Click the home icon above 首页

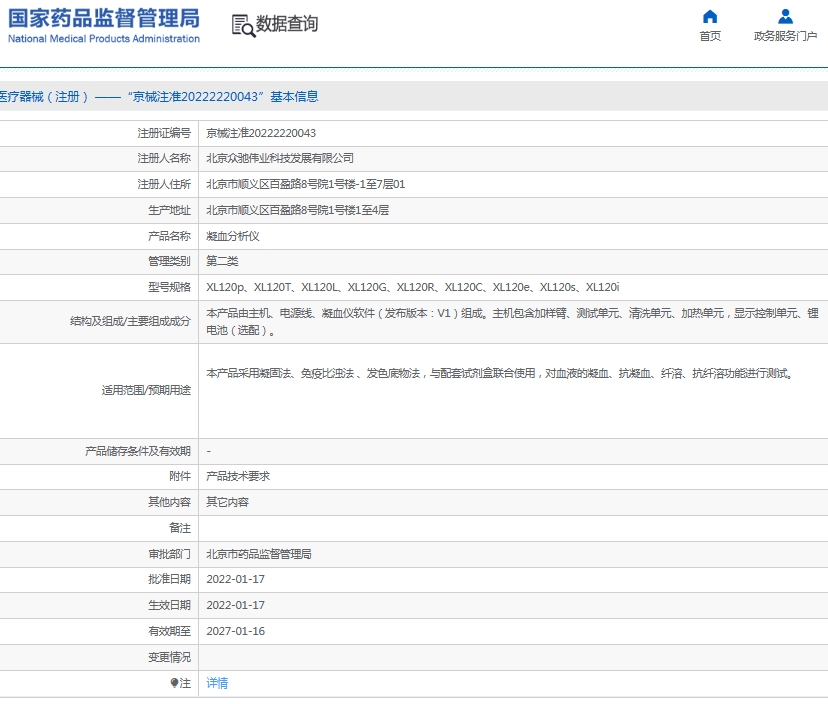[x=710, y=16]
